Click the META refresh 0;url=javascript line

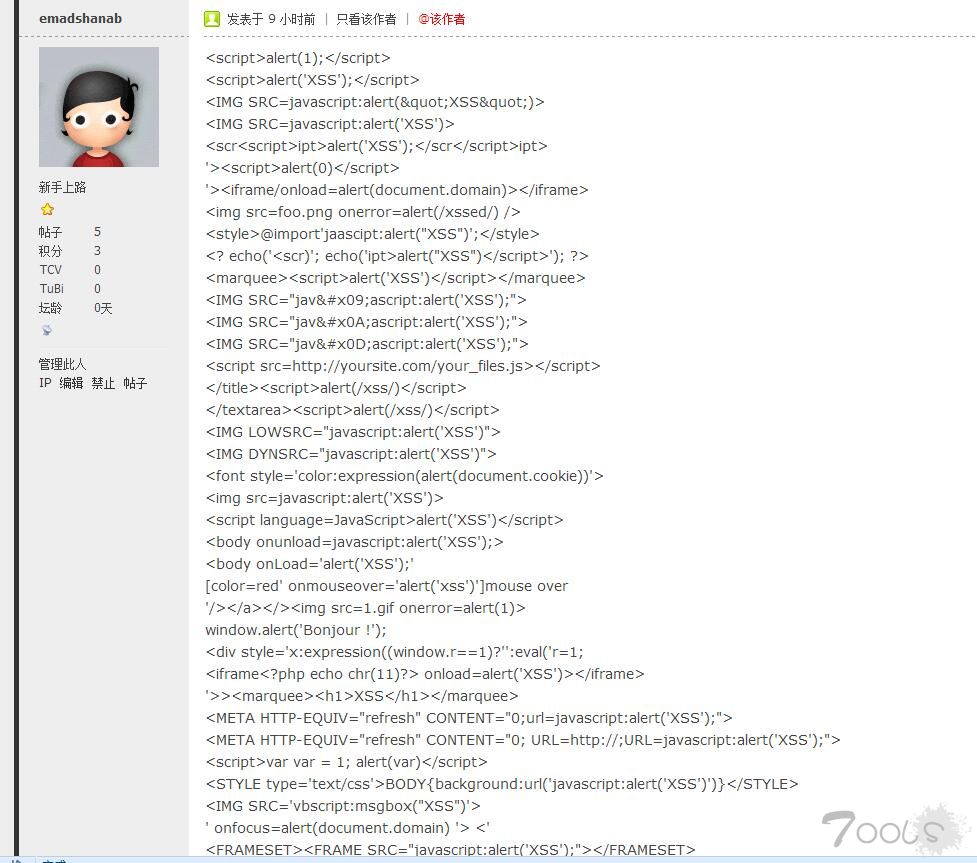coord(469,718)
